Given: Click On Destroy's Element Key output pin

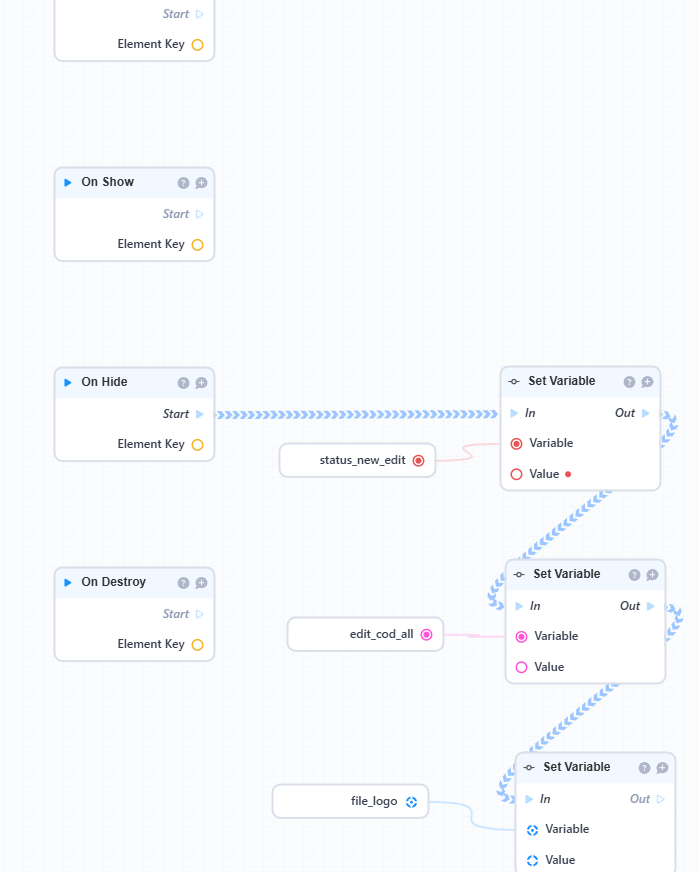Looking at the screenshot, I should click(197, 644).
